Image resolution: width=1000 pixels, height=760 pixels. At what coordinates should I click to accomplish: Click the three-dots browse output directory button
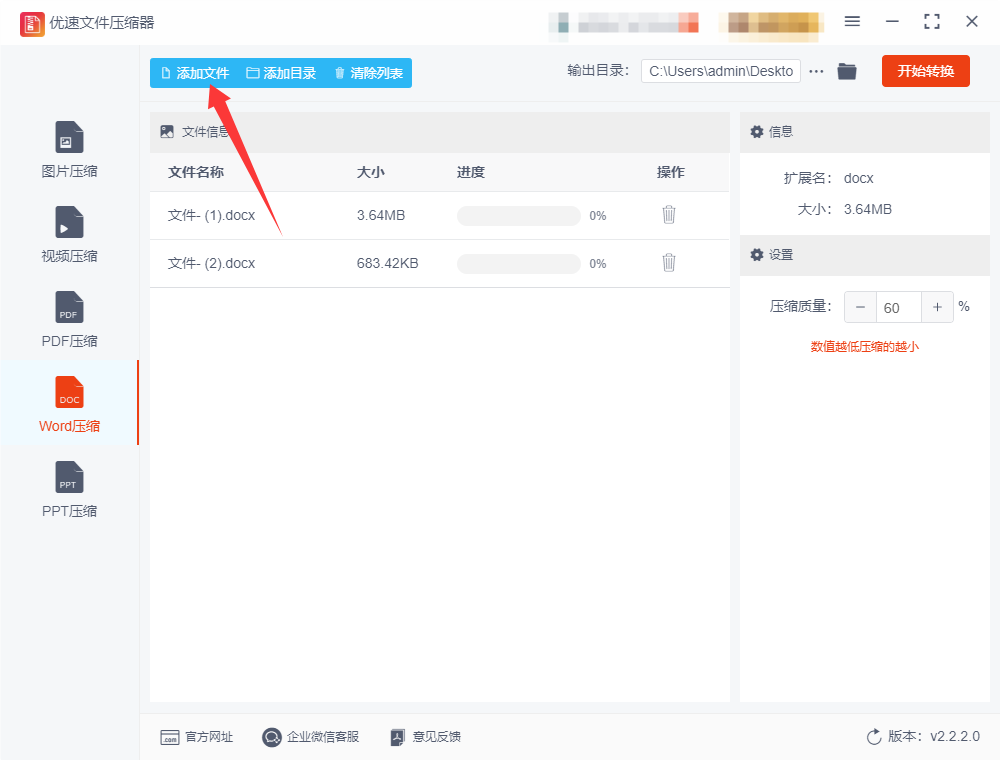coord(816,71)
